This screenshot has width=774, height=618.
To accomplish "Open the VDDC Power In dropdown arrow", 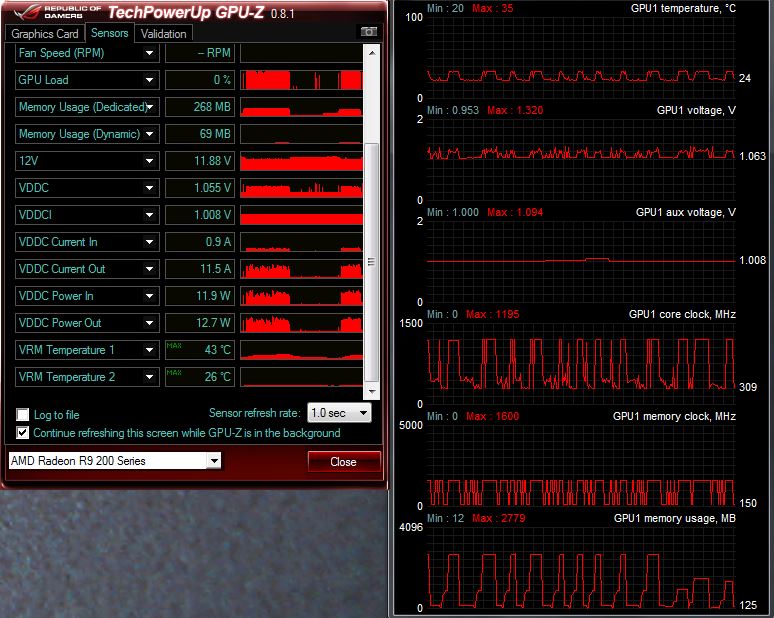I will pyautogui.click(x=149, y=296).
